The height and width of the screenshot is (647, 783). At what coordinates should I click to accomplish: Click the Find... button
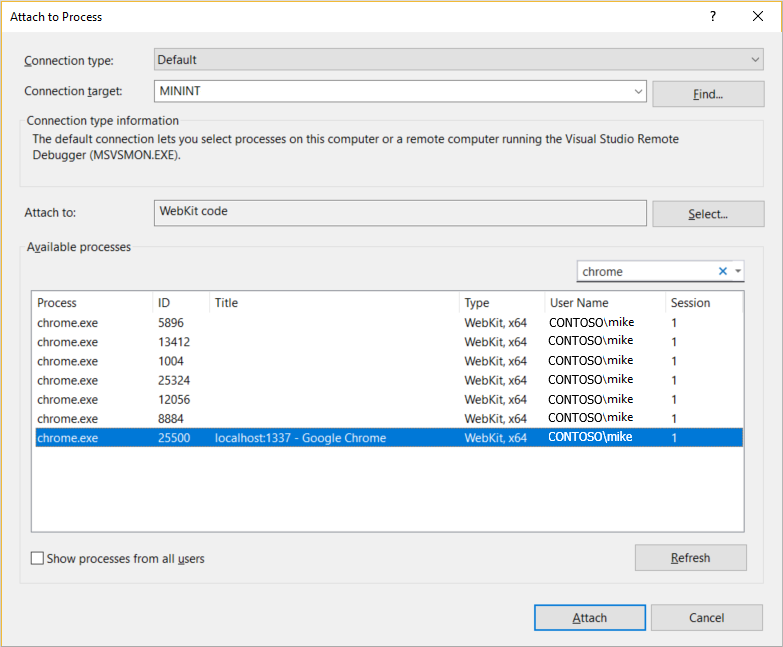[708, 94]
